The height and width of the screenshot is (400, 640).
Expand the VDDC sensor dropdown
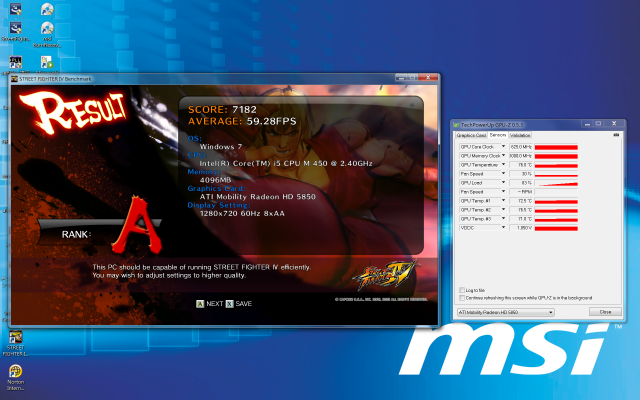pyautogui.click(x=503, y=227)
